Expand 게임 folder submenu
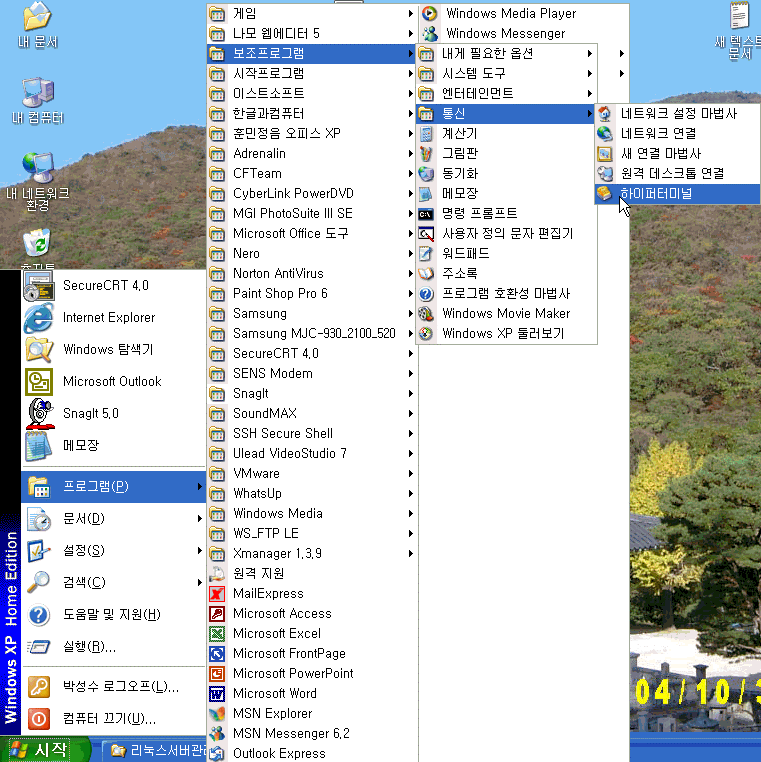The height and width of the screenshot is (762, 761). coord(311,14)
